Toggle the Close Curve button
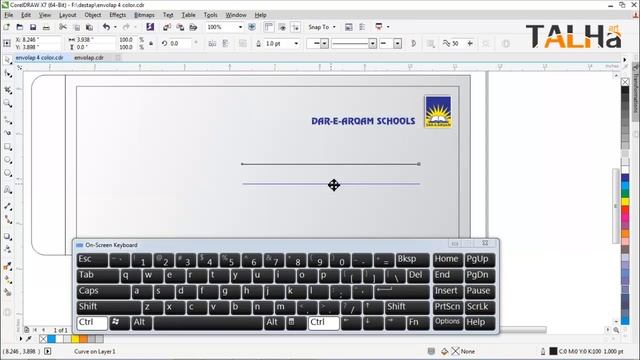Image resolution: width=640 pixels, height=360 pixels. 413,43
